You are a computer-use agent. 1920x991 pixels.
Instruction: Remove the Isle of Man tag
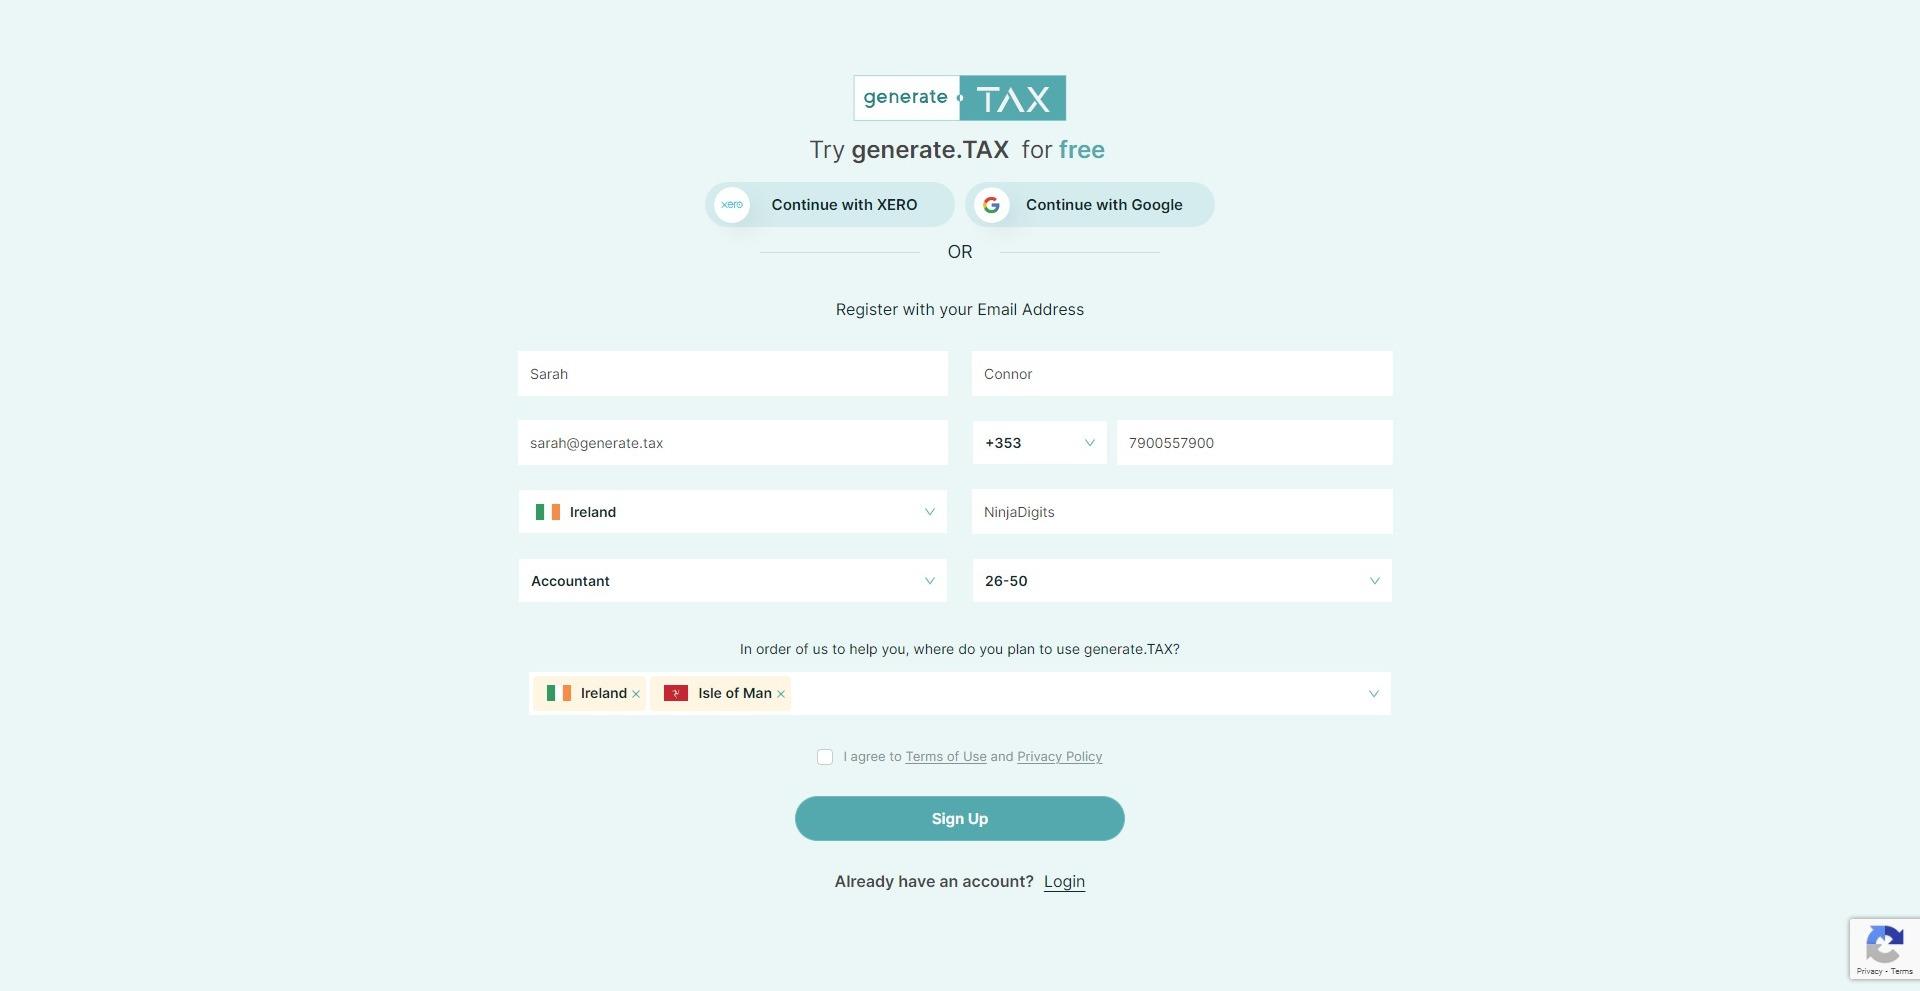[781, 694]
